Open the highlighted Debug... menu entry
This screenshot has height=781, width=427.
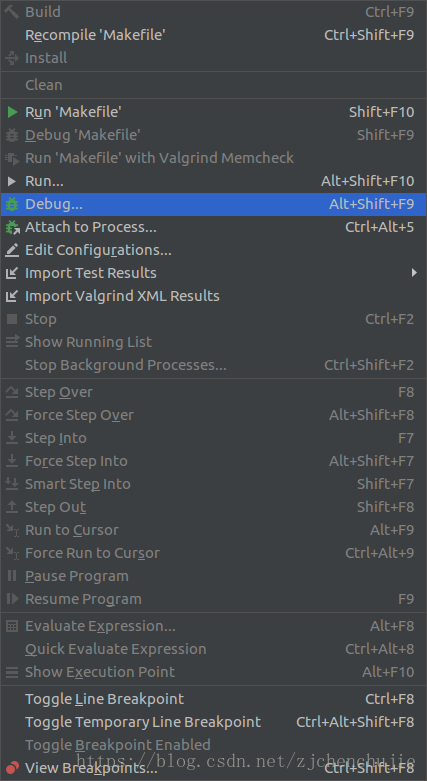[213, 204]
